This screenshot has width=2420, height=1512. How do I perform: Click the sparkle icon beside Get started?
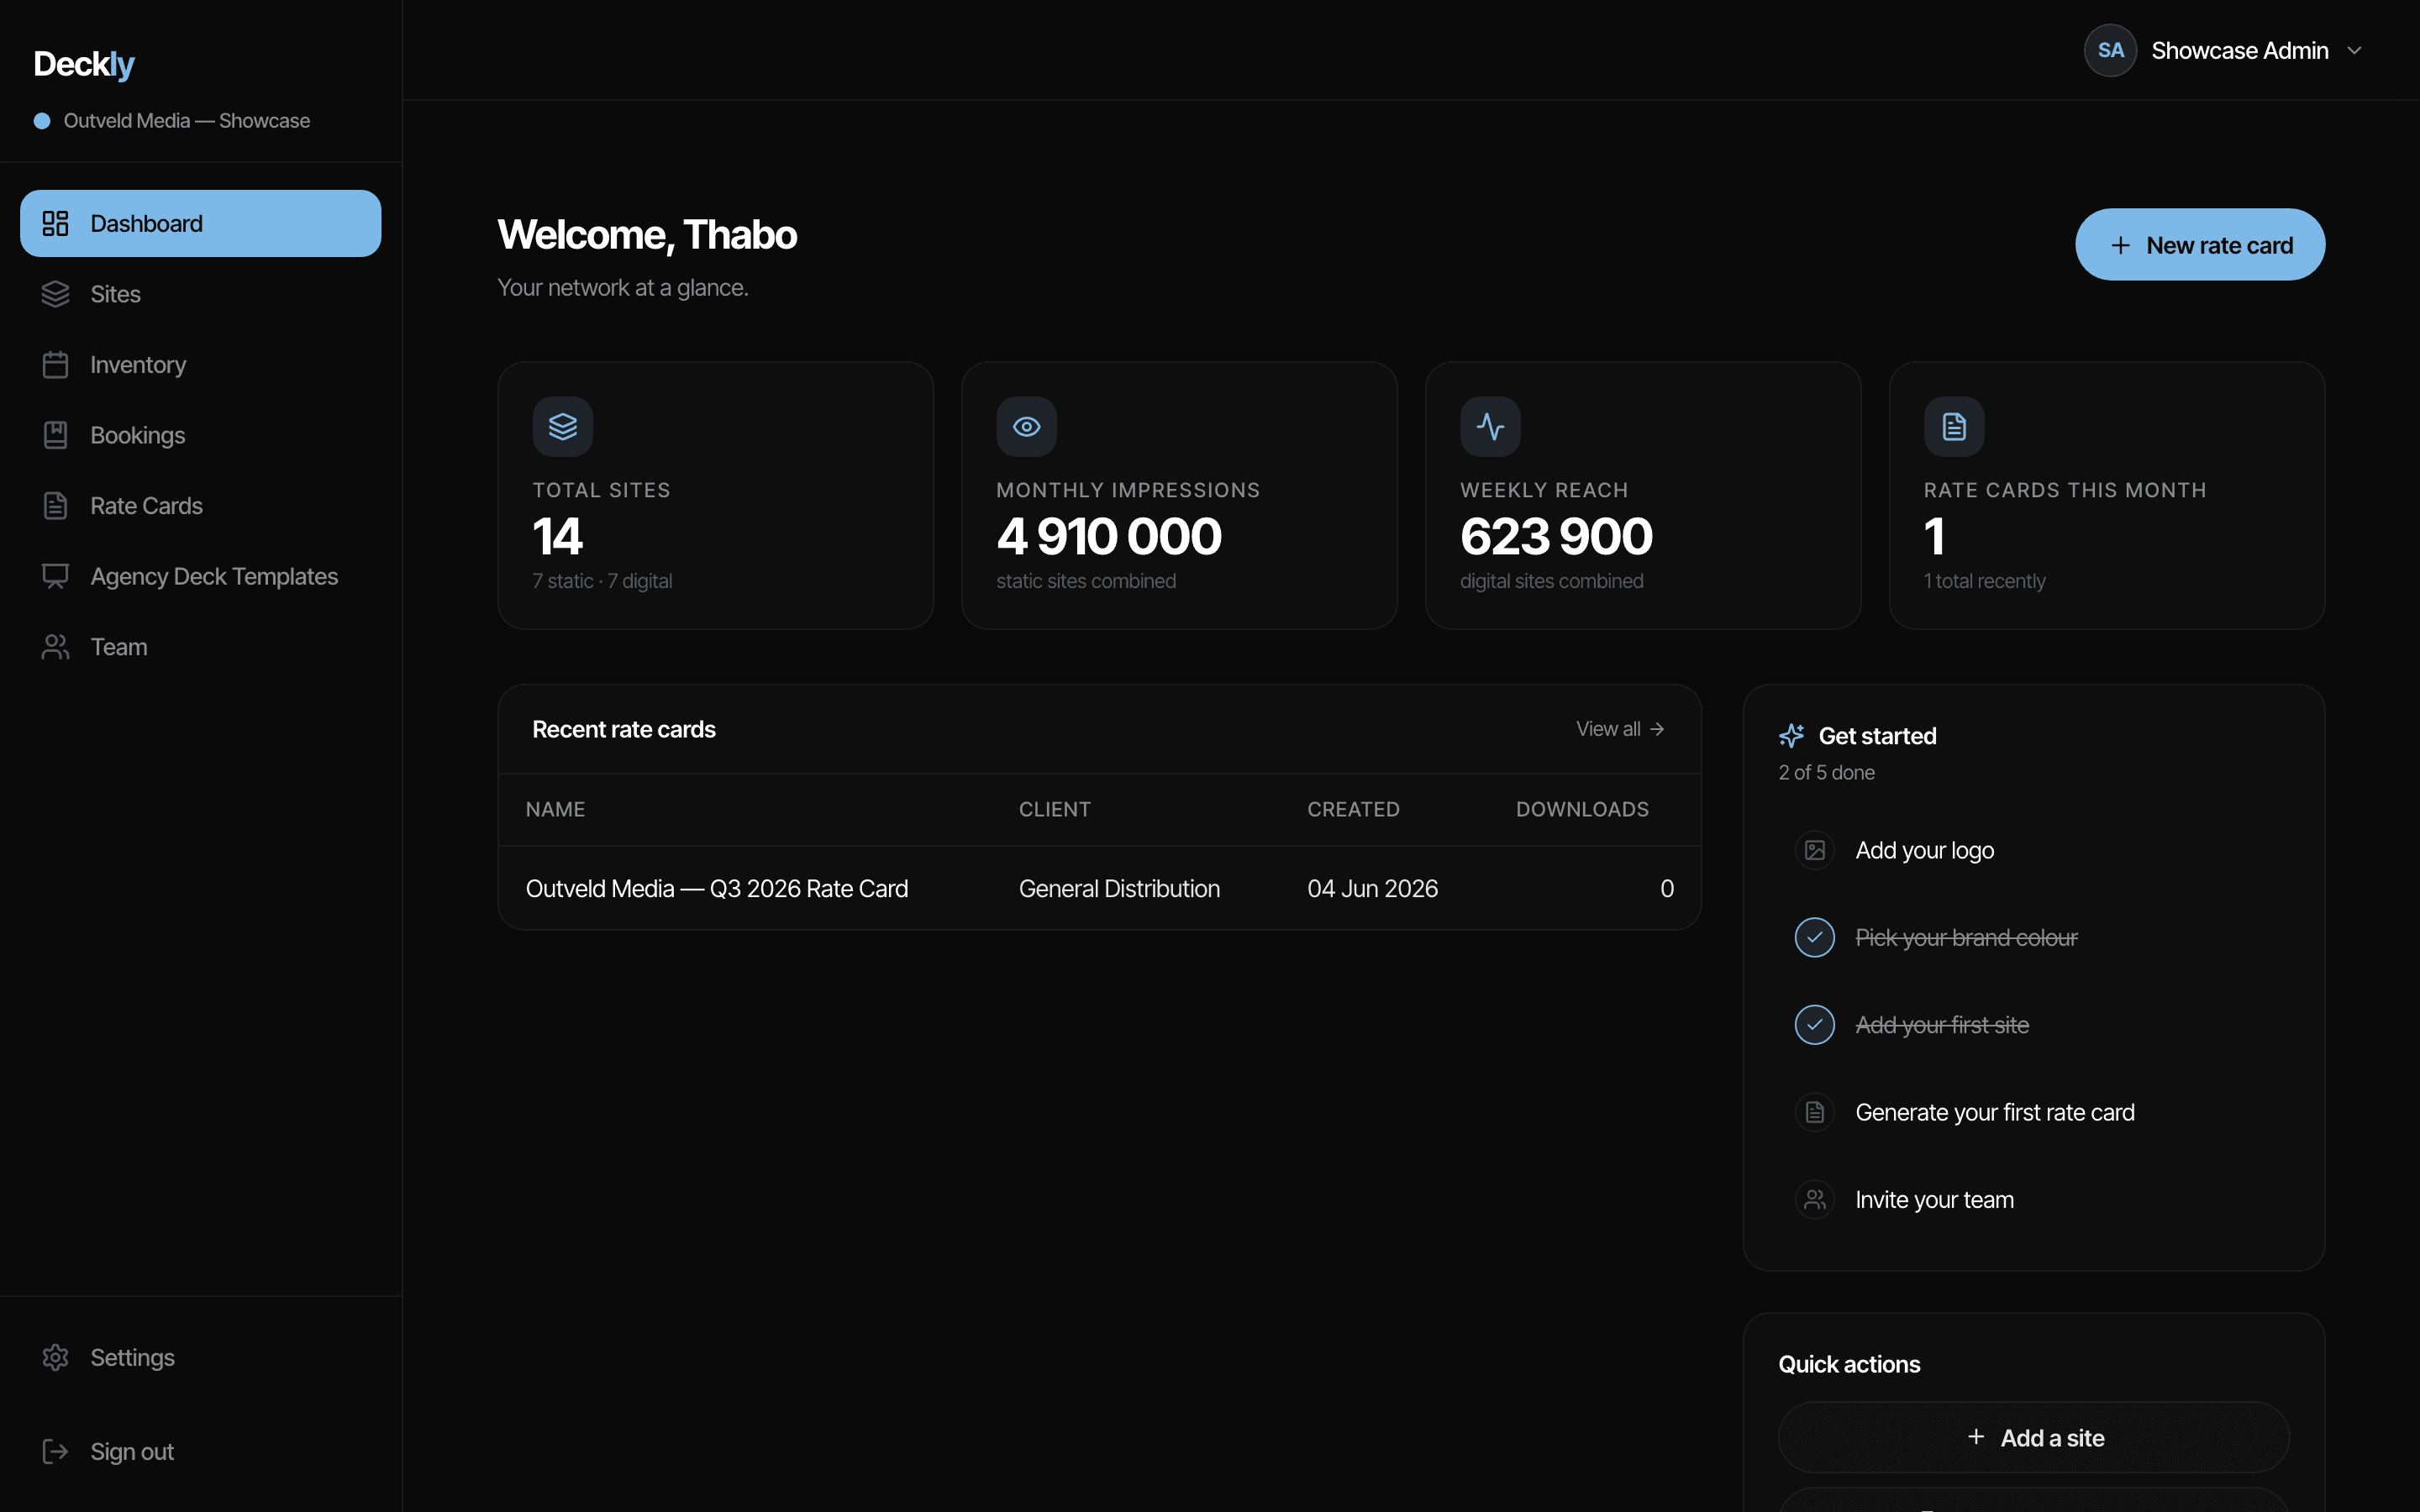[x=1792, y=736]
